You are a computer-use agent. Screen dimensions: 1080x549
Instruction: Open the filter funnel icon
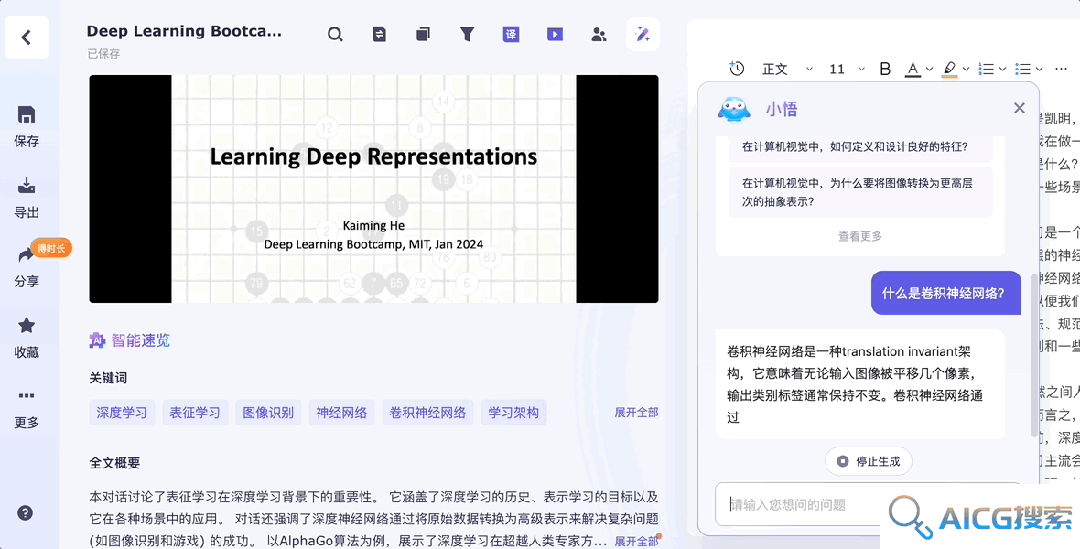tap(467, 34)
